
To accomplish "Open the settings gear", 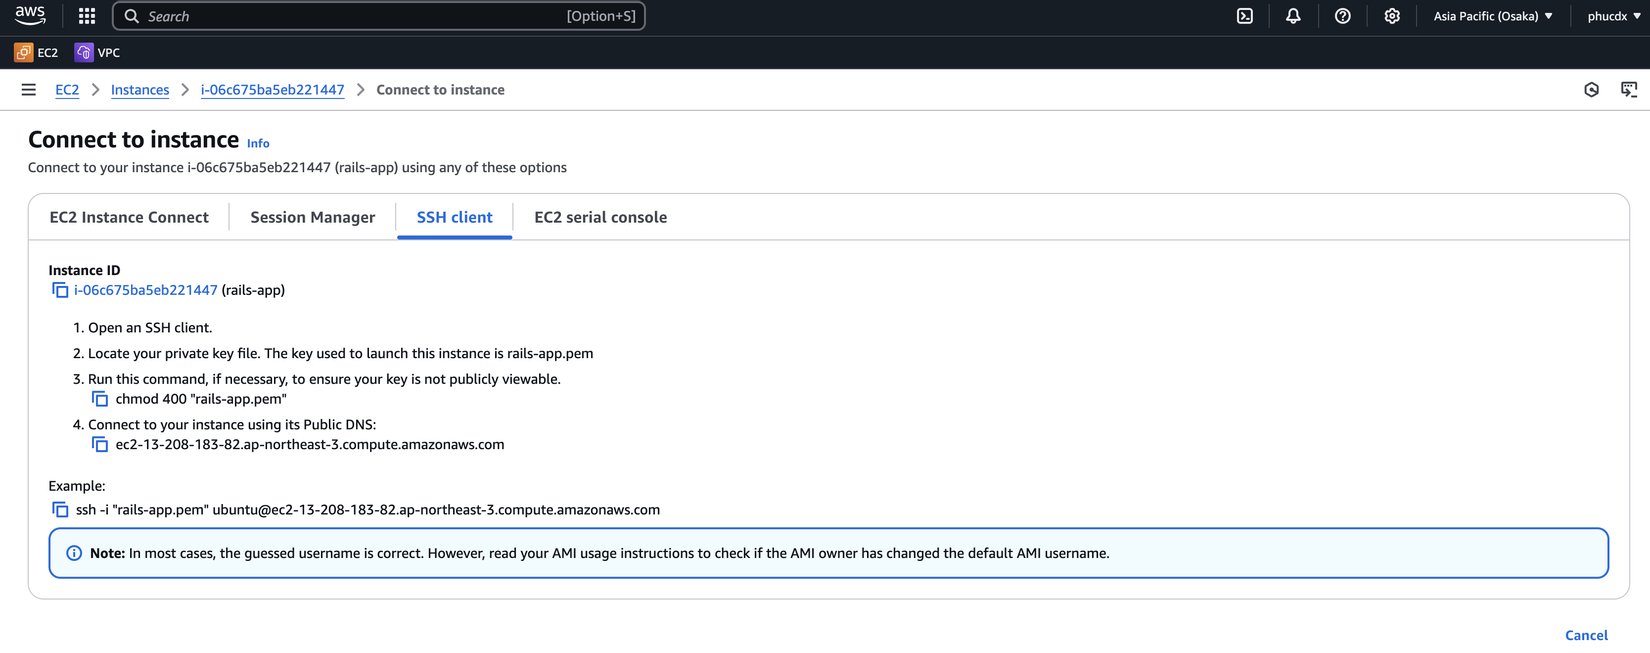I will pos(1392,16).
